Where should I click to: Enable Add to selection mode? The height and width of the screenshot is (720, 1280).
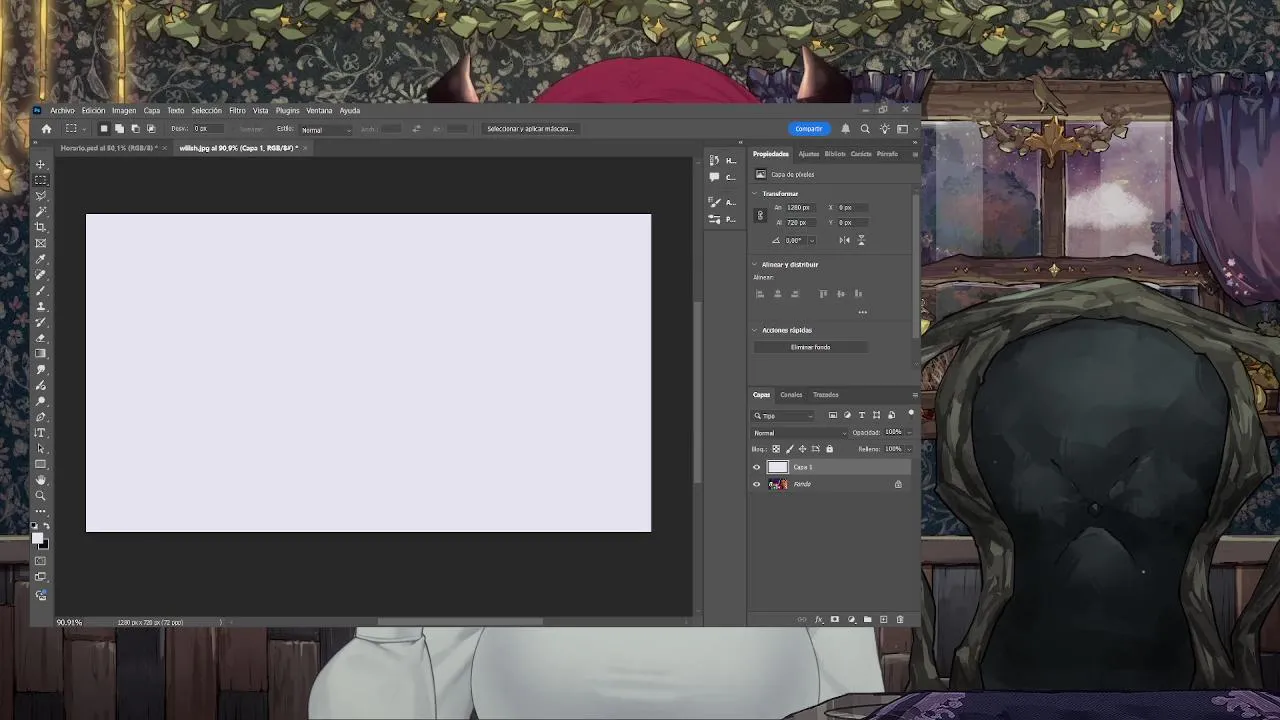[119, 129]
